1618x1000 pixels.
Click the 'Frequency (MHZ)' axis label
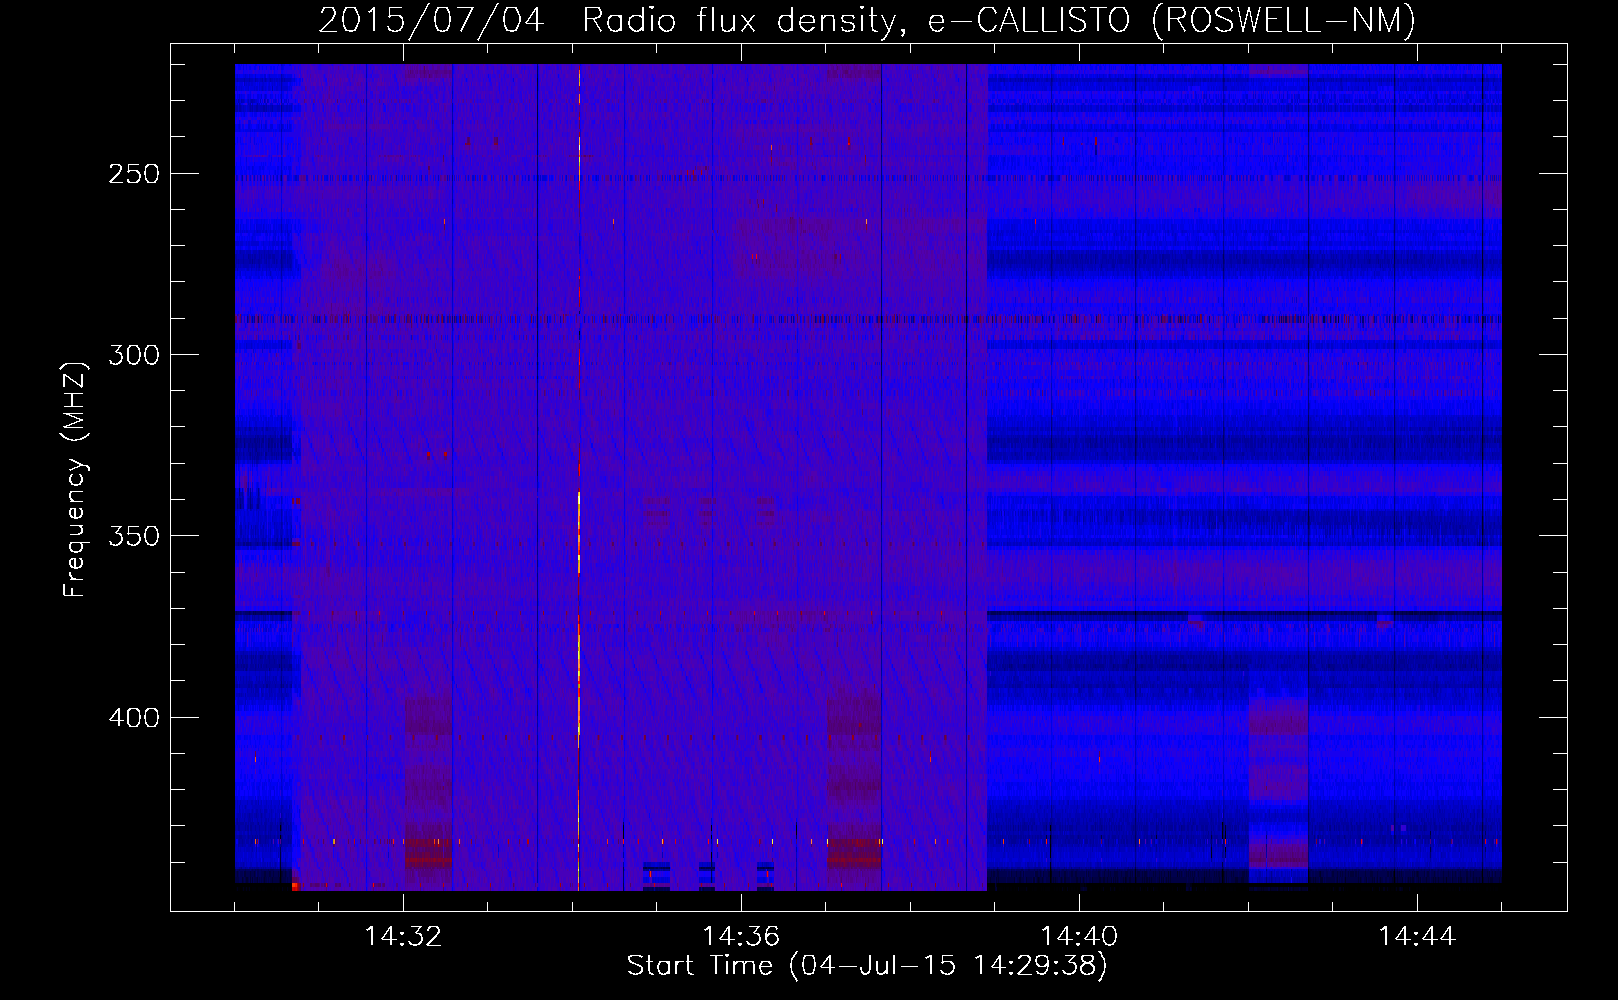coord(75,479)
